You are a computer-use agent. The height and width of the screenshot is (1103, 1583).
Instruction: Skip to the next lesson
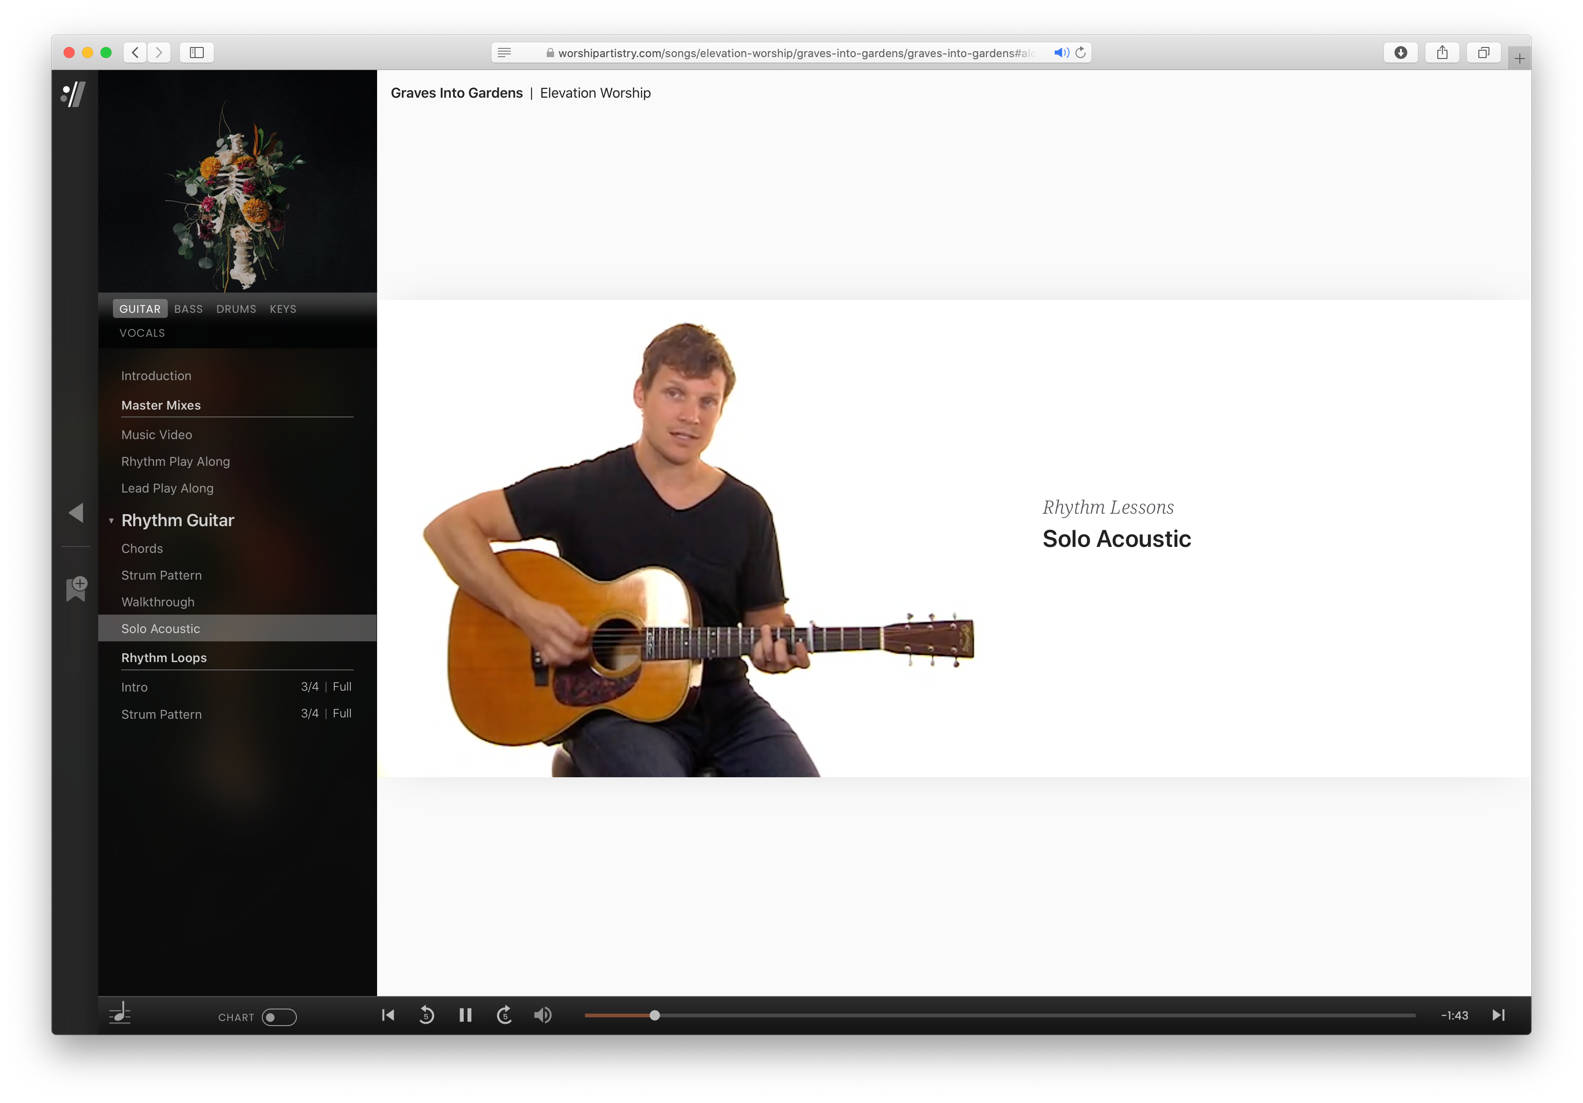click(x=1498, y=1015)
